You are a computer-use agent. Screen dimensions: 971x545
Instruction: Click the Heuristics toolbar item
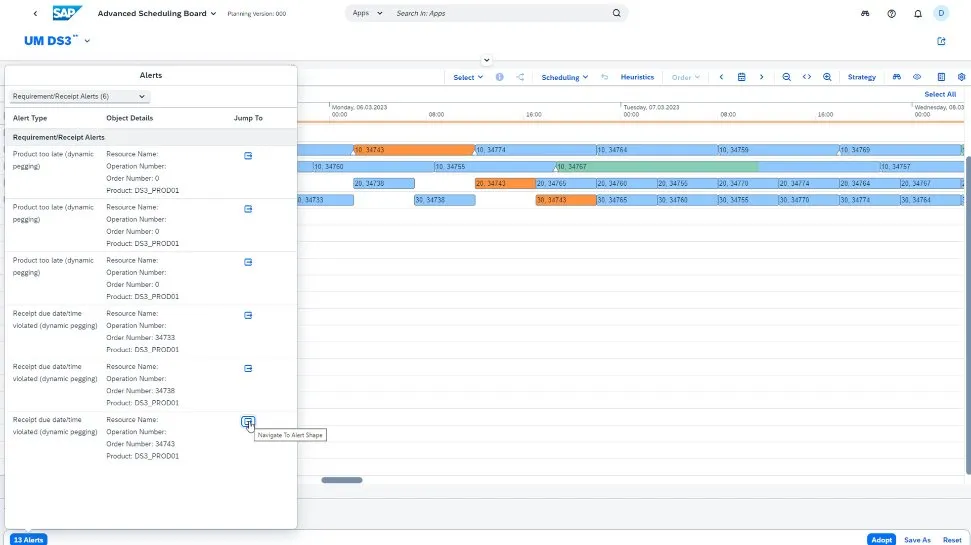(x=637, y=77)
